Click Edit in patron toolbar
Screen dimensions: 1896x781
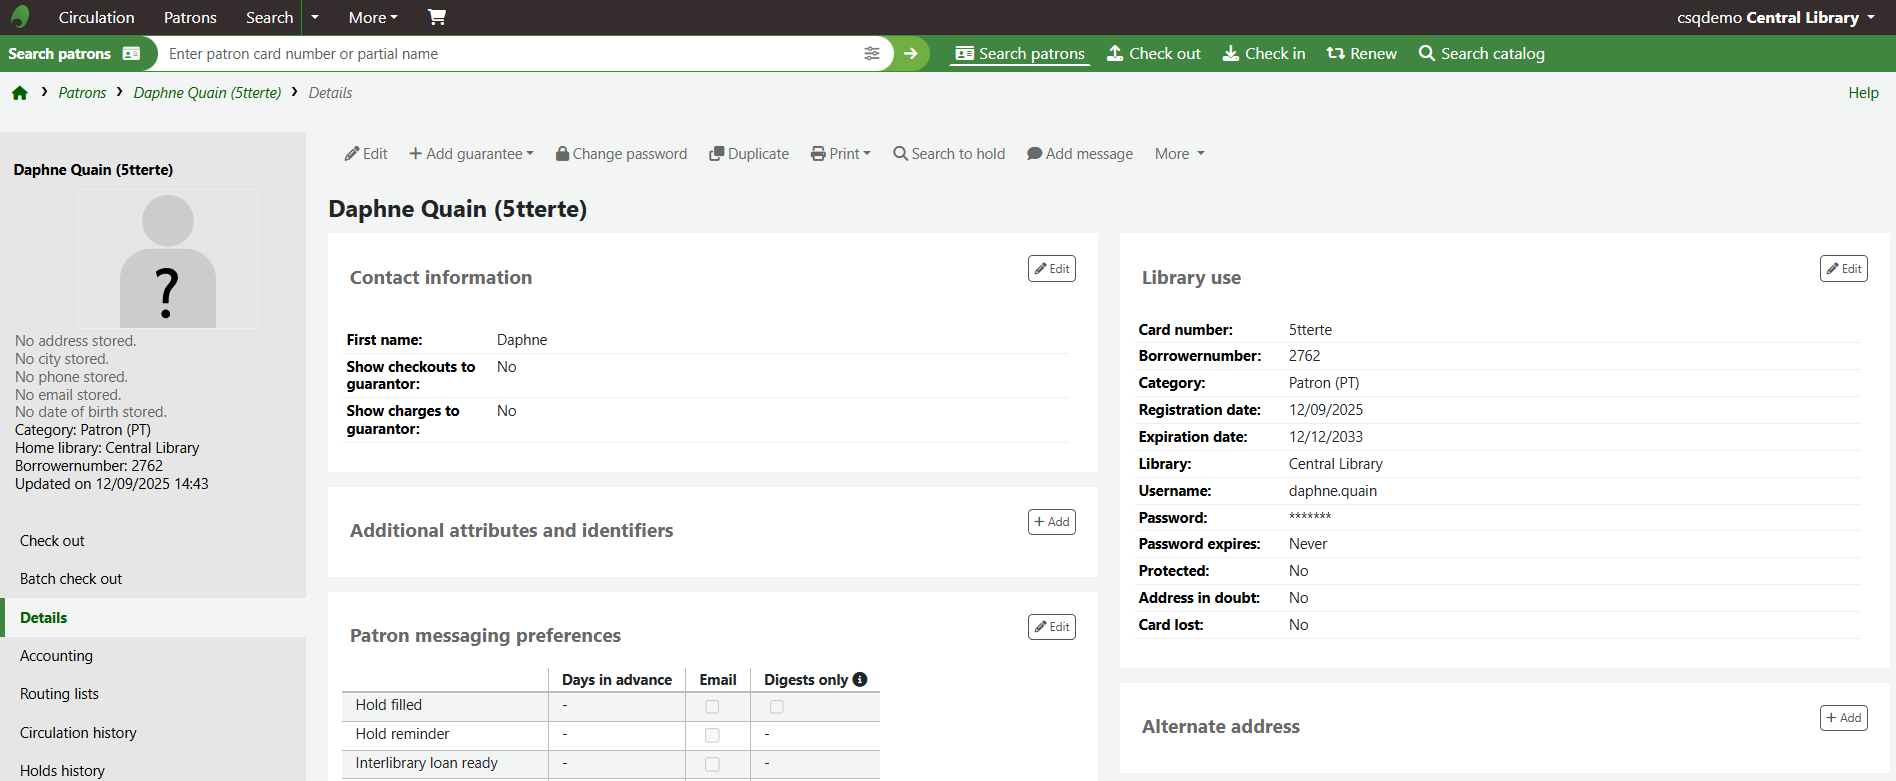[x=366, y=154]
